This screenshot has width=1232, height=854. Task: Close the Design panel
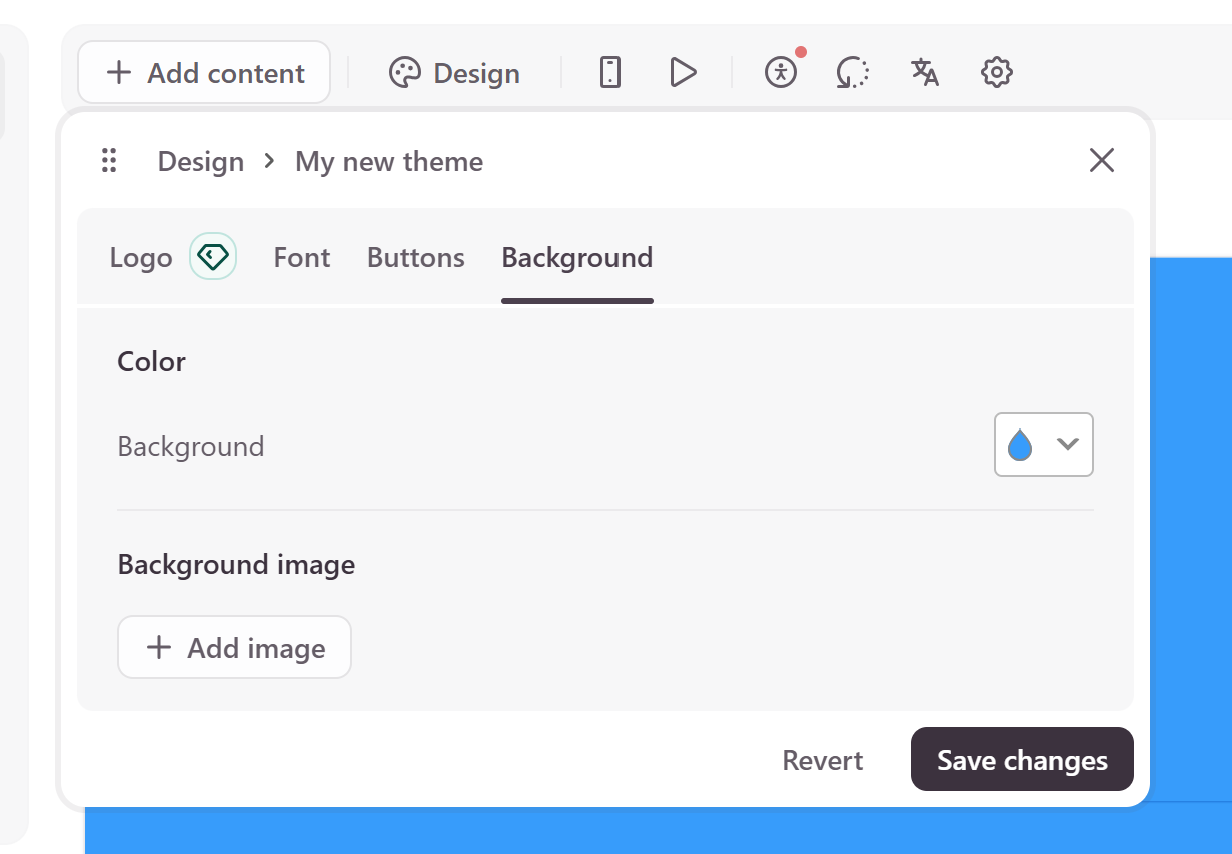1102,160
